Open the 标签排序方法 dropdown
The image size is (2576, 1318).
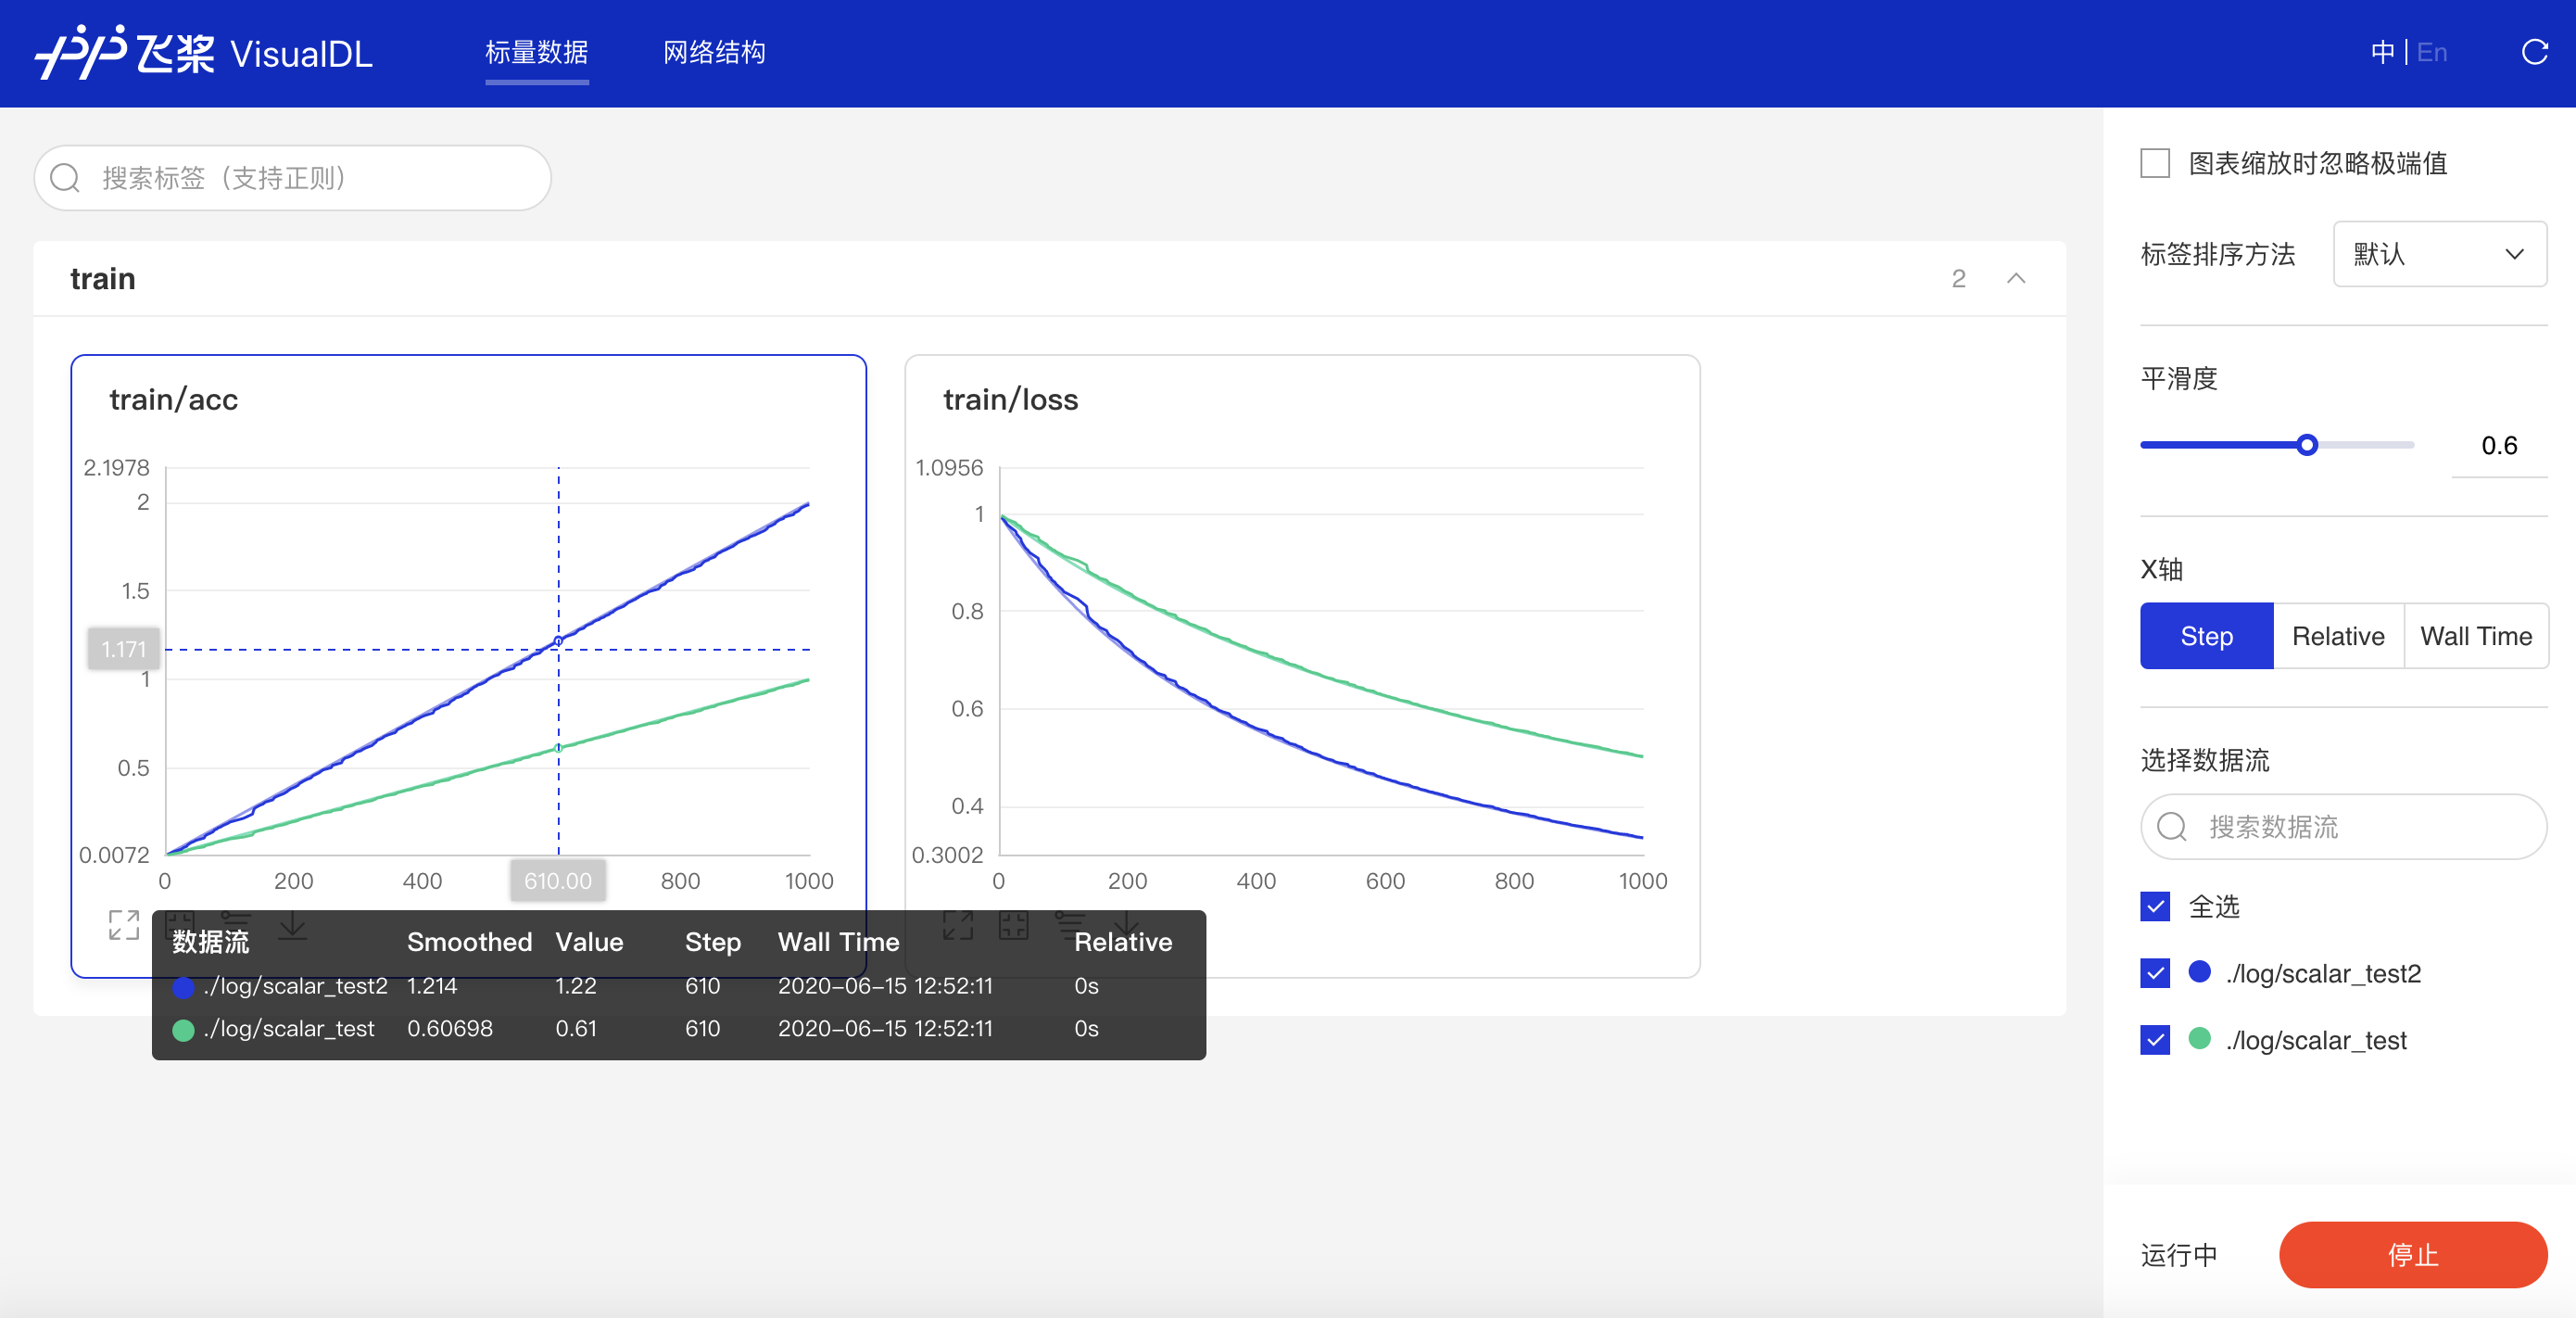(x=2439, y=254)
